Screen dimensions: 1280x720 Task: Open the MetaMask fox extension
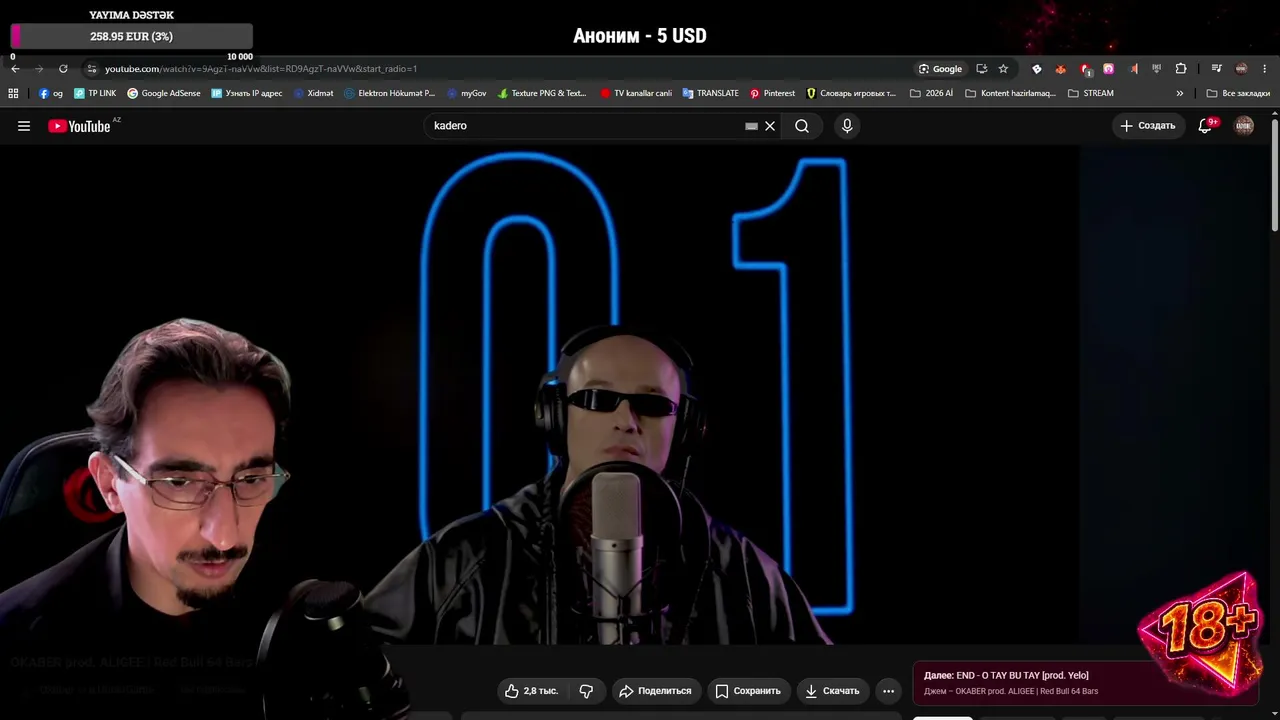tap(1061, 69)
